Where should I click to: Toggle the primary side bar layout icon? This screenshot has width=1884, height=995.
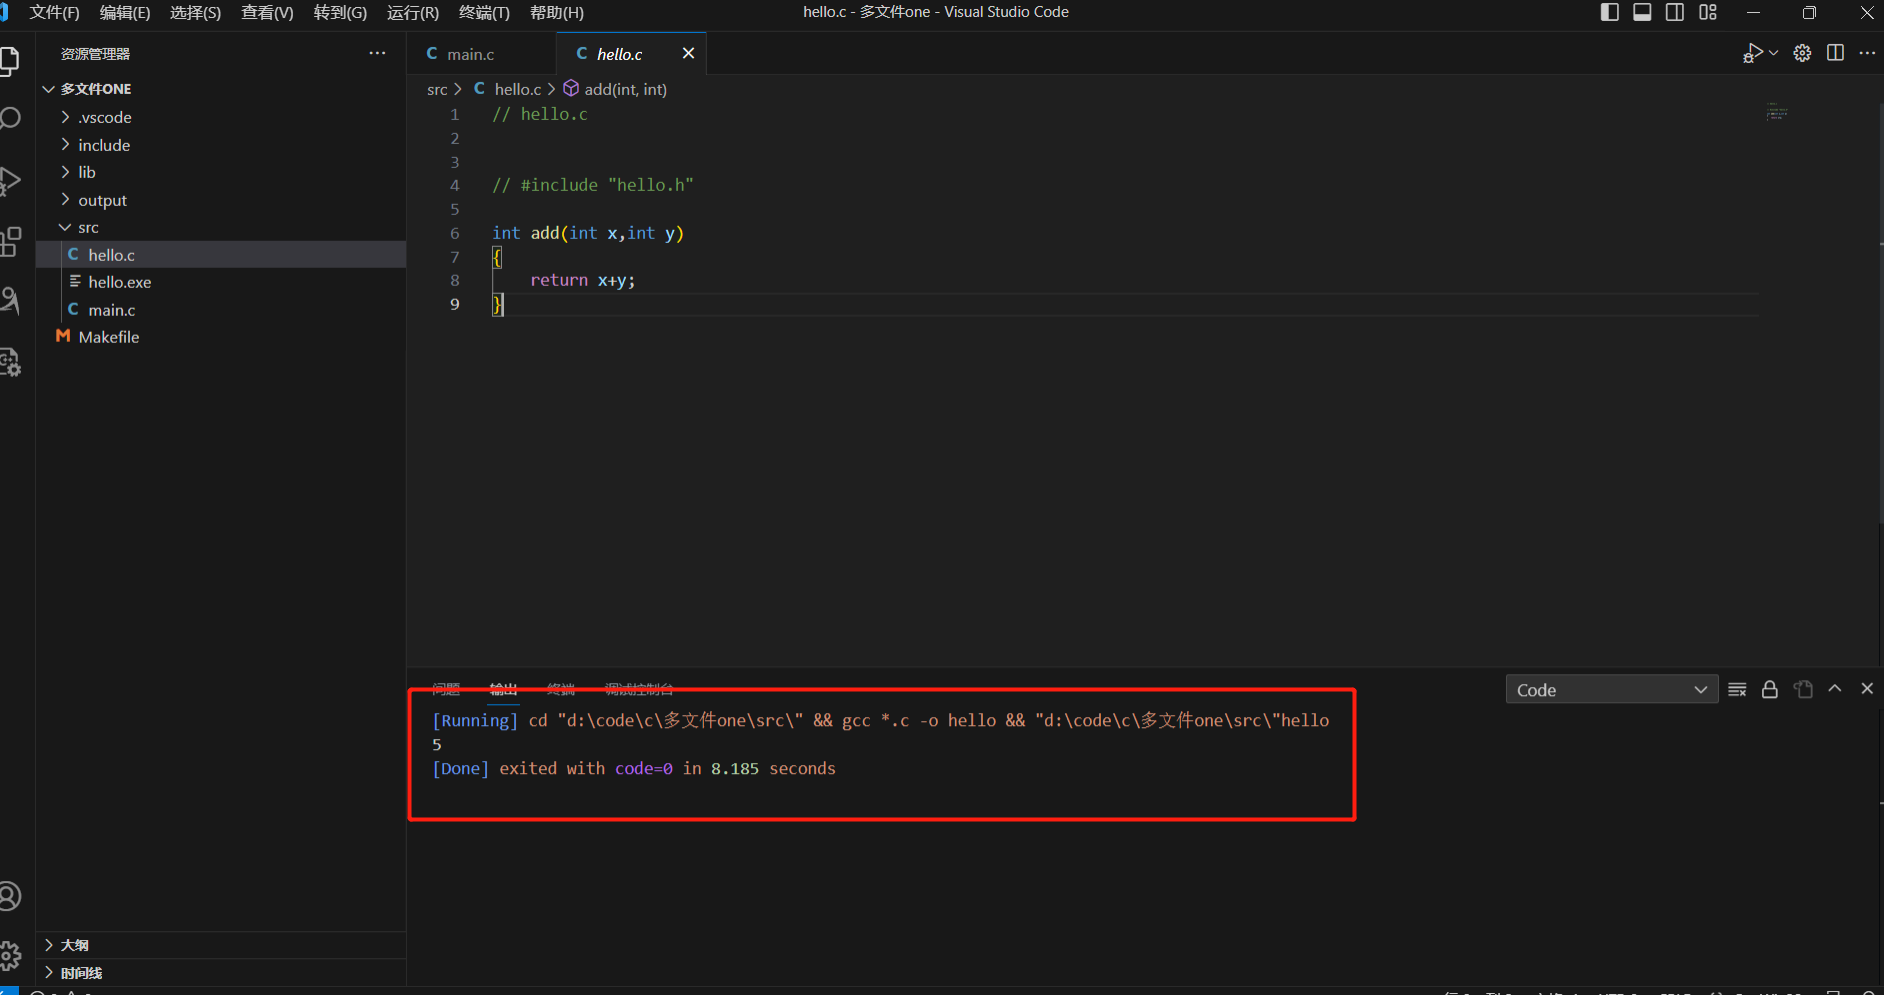click(x=1609, y=12)
